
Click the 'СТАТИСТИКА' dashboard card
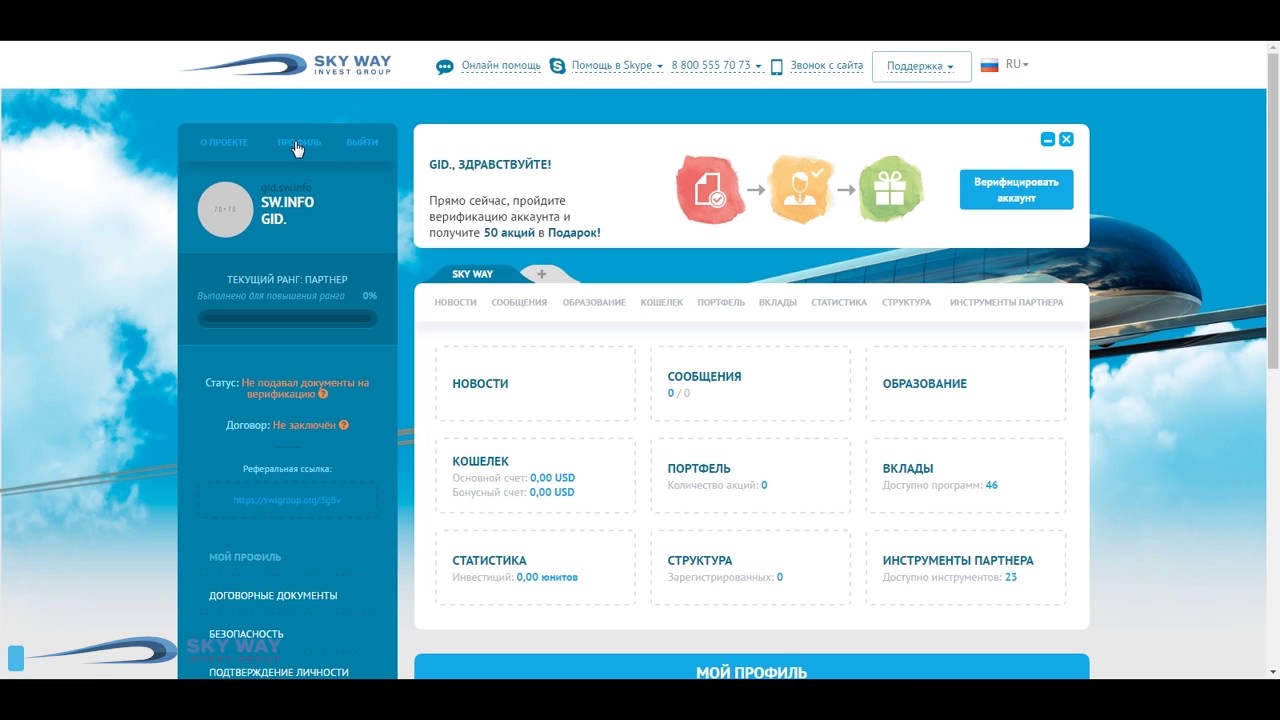536,568
